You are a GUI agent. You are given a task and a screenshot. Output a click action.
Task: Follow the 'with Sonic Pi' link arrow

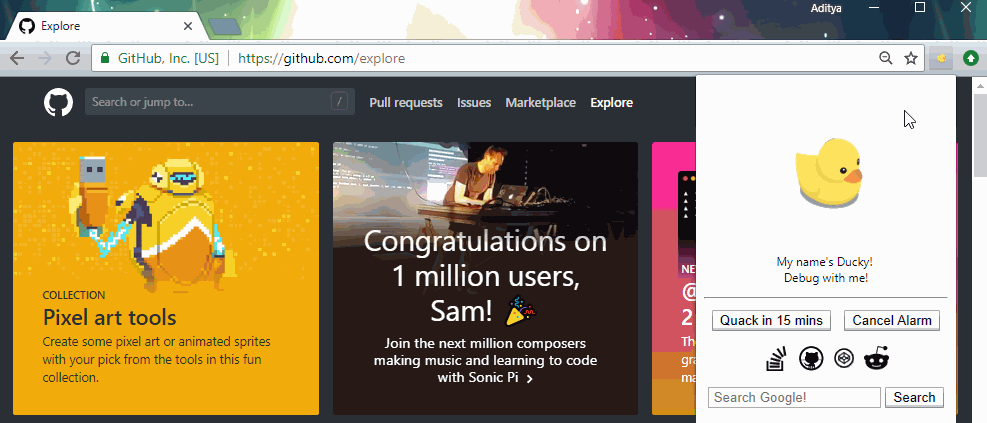[x=529, y=379]
